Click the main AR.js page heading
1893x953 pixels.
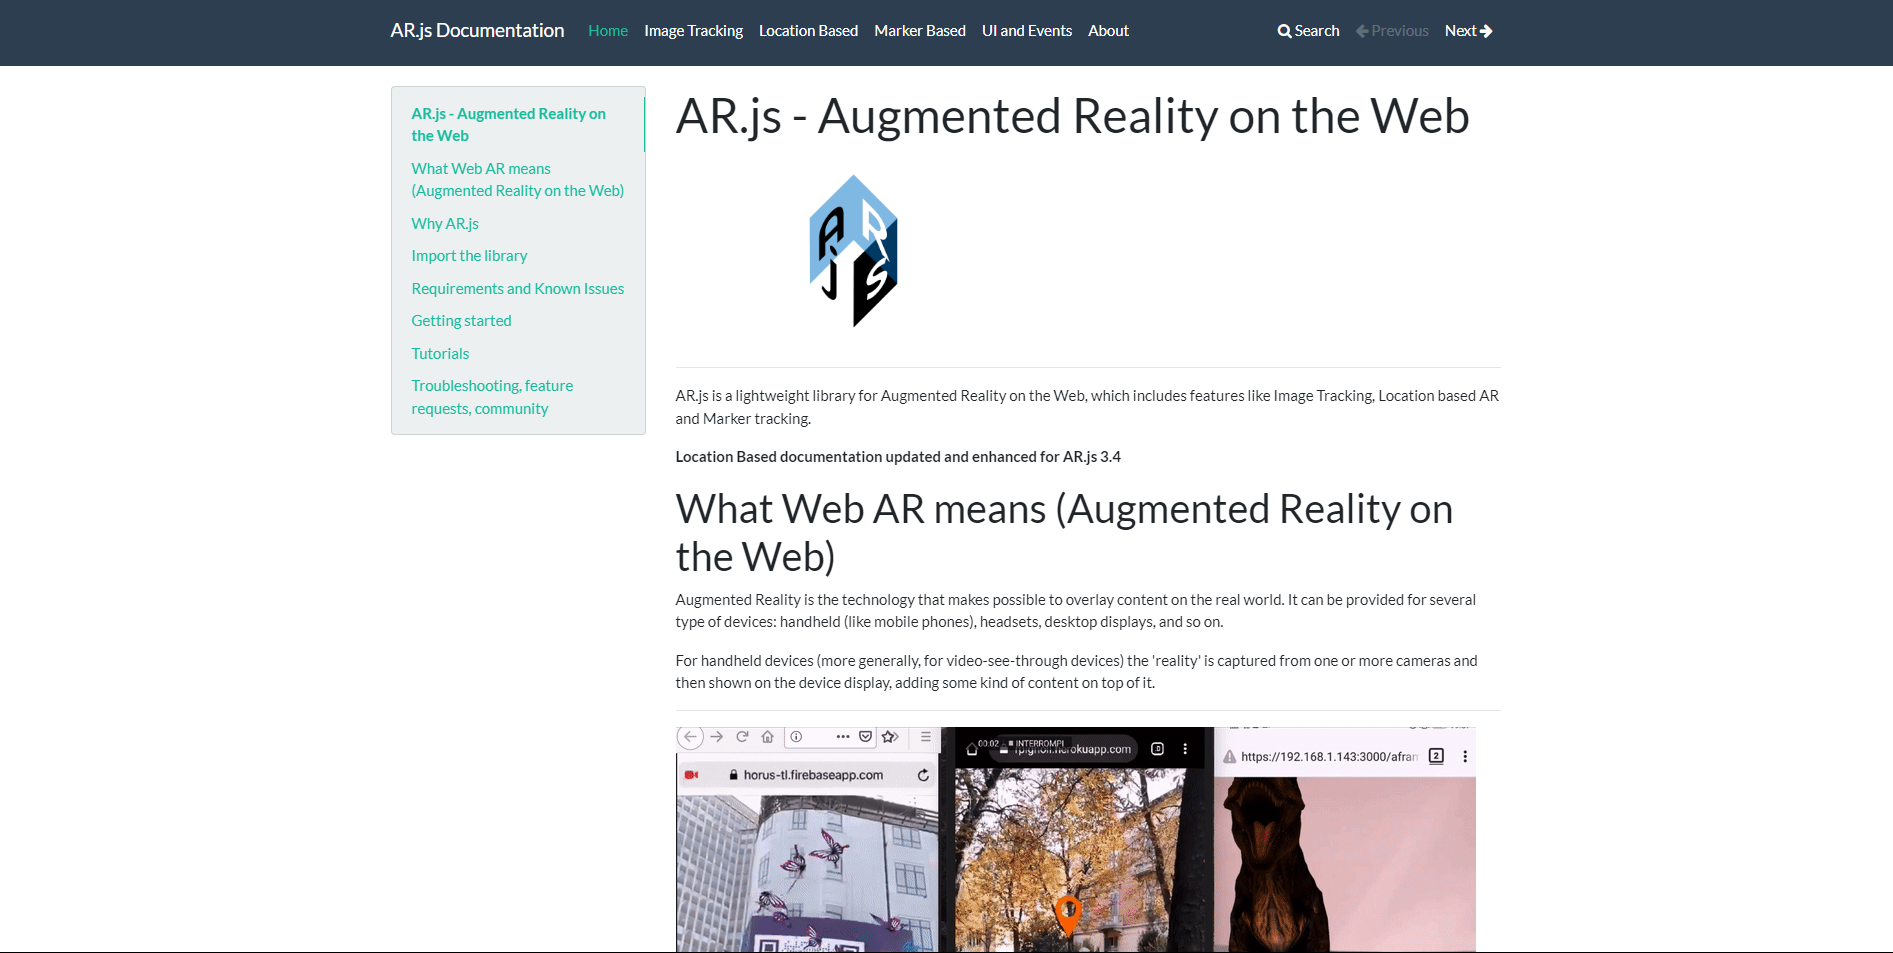click(1072, 116)
